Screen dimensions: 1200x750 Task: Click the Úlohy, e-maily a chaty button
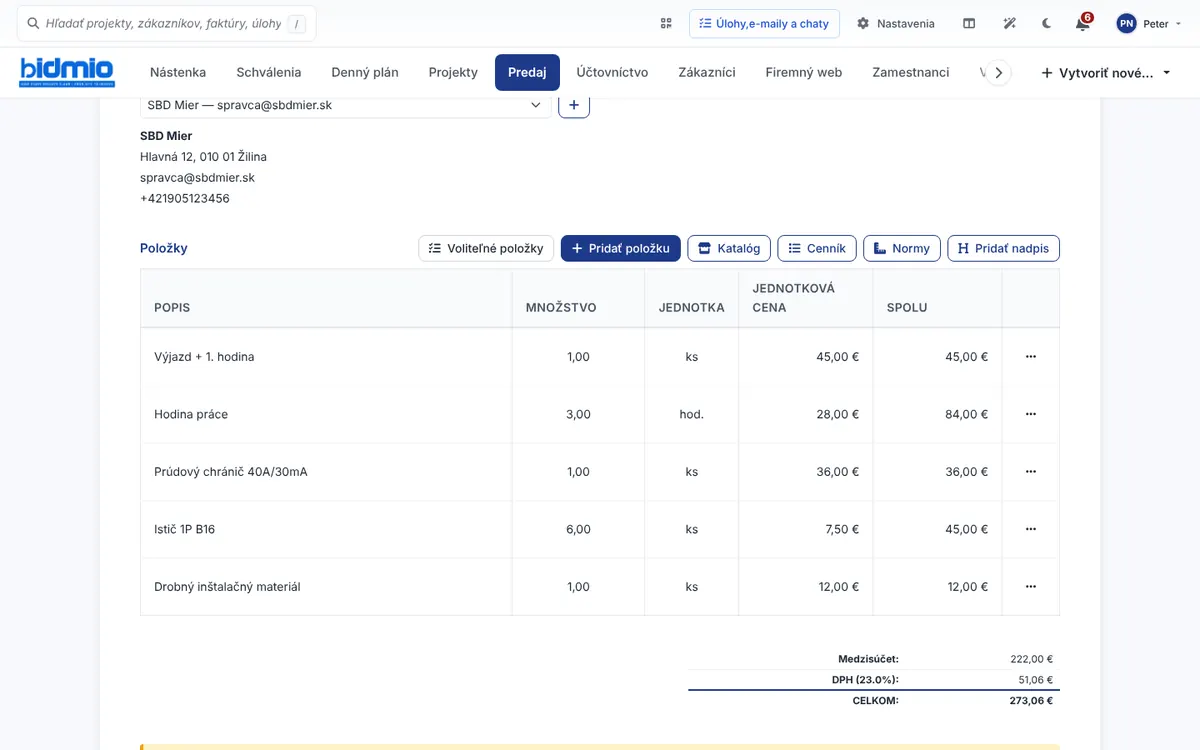764,23
